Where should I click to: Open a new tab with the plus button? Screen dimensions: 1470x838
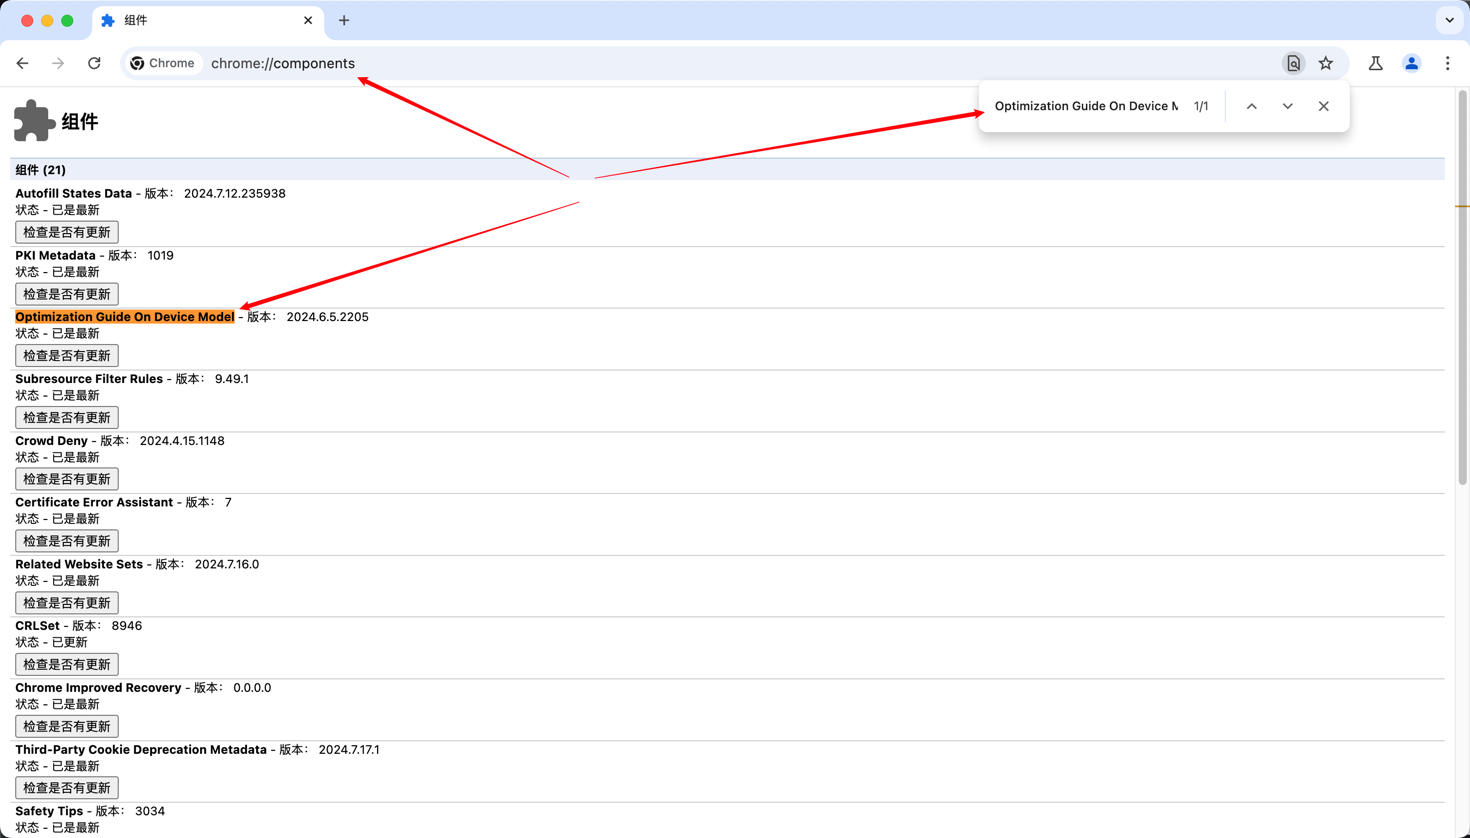tap(344, 20)
